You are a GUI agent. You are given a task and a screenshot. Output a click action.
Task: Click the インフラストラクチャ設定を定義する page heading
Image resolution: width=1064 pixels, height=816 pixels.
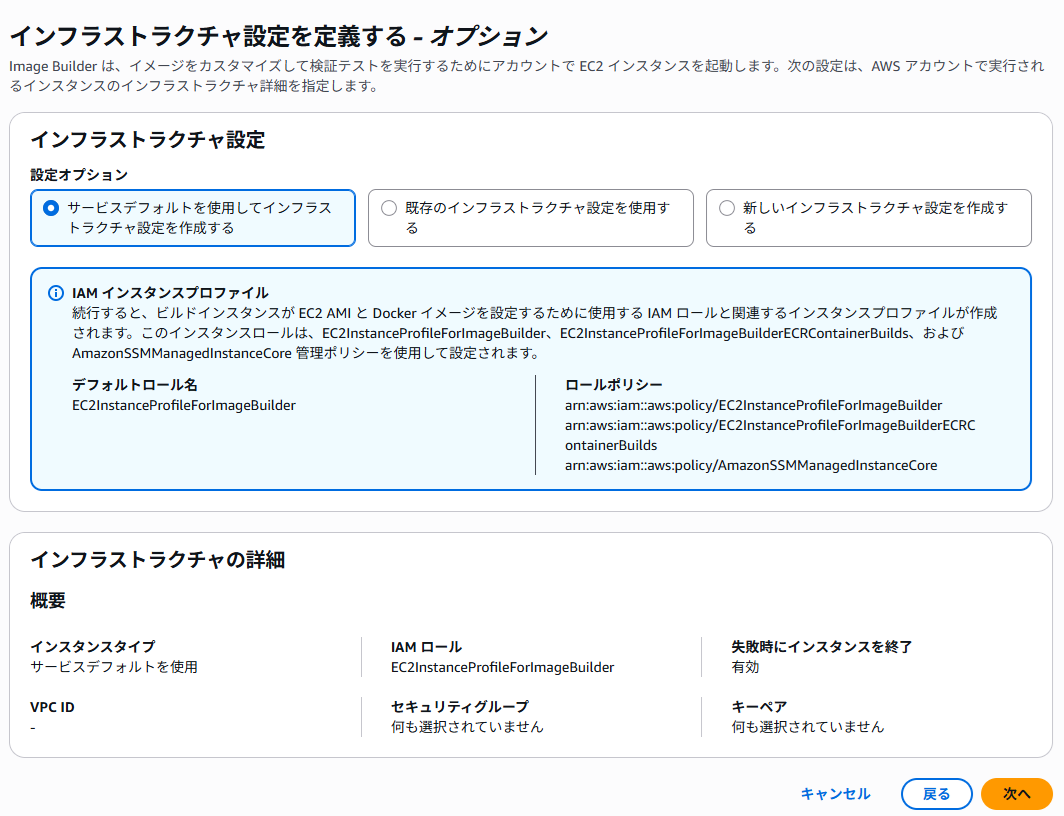click(279, 36)
